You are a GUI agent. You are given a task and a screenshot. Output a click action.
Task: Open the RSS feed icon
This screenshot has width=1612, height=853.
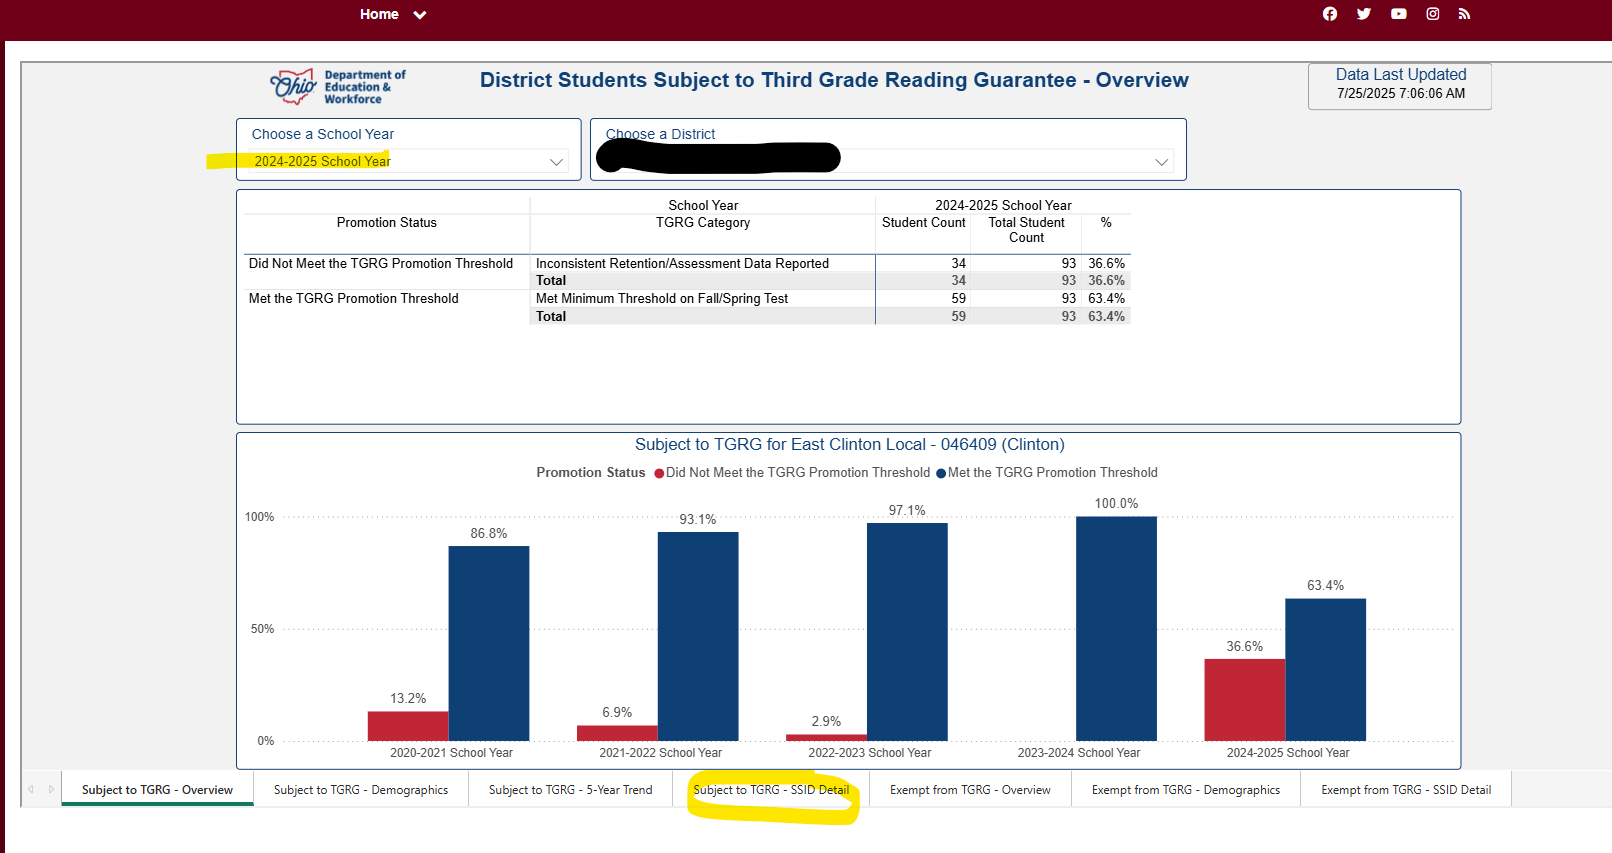pos(1464,14)
